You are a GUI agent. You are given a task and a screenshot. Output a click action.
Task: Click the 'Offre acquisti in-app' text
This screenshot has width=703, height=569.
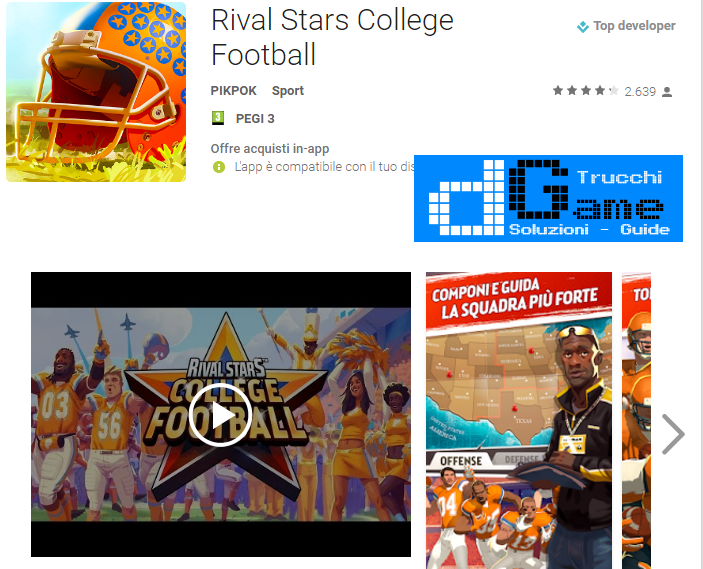pyautogui.click(x=270, y=148)
